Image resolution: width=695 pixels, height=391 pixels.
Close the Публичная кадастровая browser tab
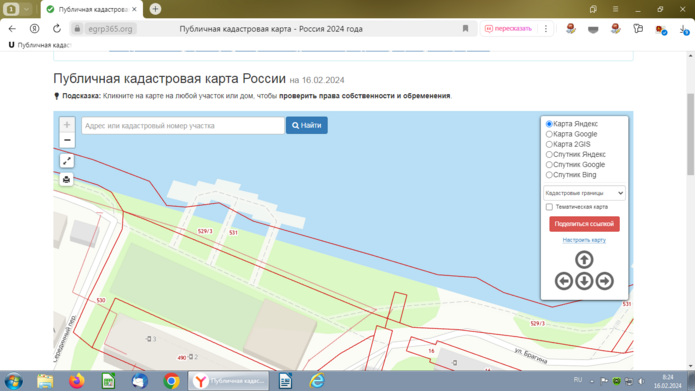tap(134, 9)
